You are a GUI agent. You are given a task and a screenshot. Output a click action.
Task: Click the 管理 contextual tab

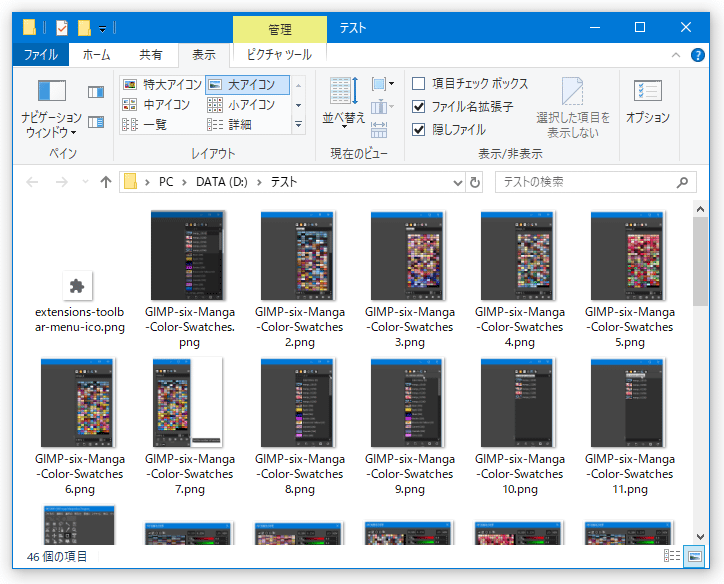(280, 30)
